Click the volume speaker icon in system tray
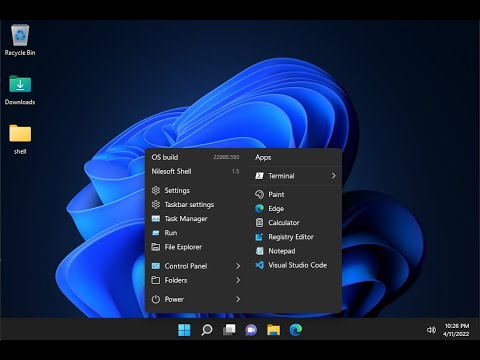This screenshot has width=480, height=360. [x=431, y=330]
